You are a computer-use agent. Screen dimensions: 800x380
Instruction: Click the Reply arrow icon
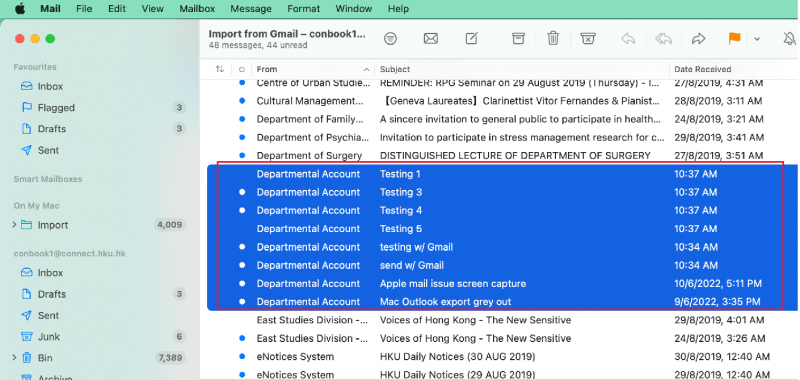tap(628, 39)
